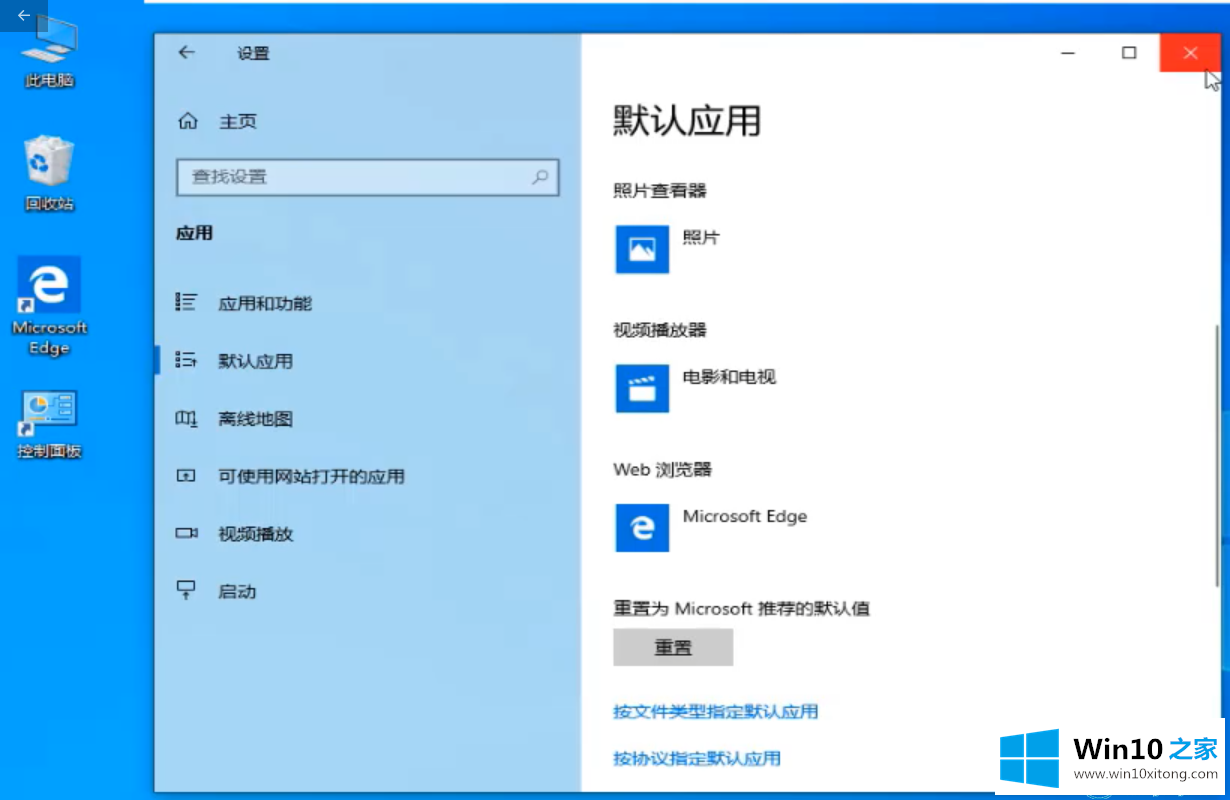Click the Web 浏览器 label

(x=662, y=469)
